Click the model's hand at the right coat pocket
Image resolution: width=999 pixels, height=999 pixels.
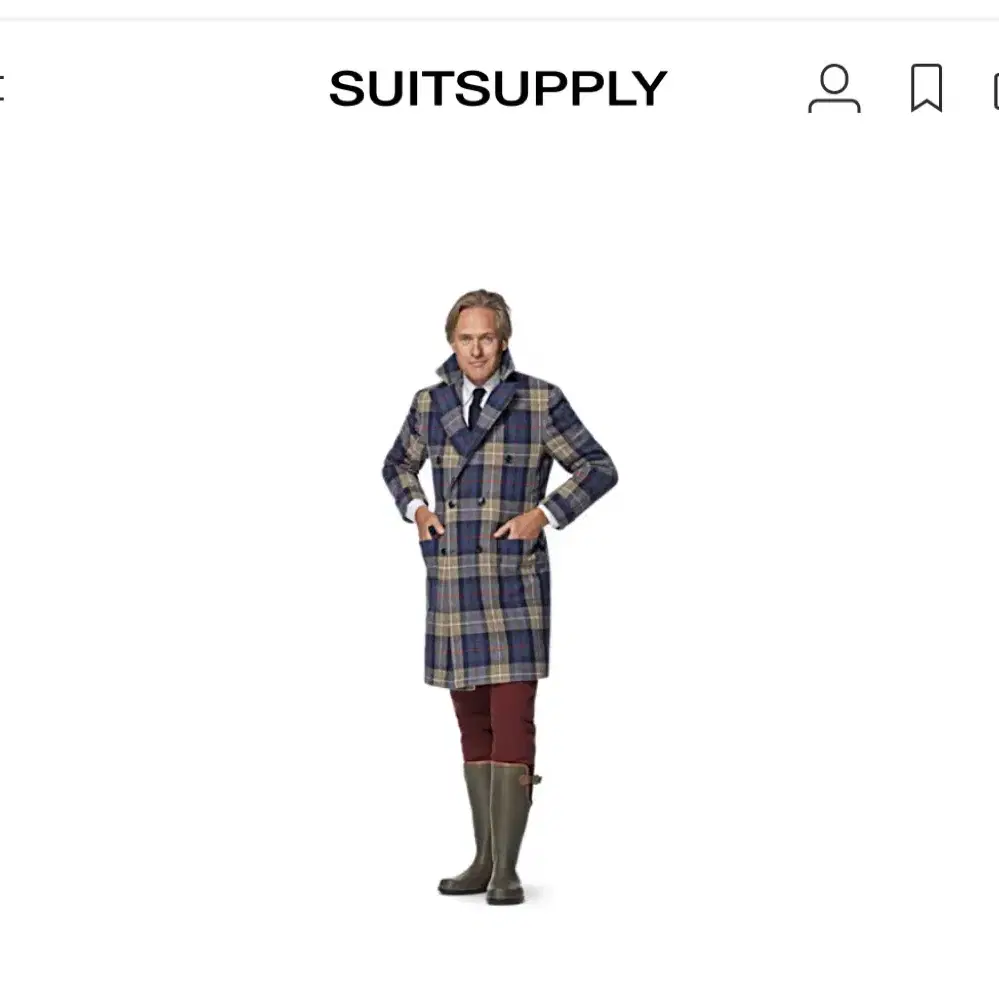pos(522,524)
